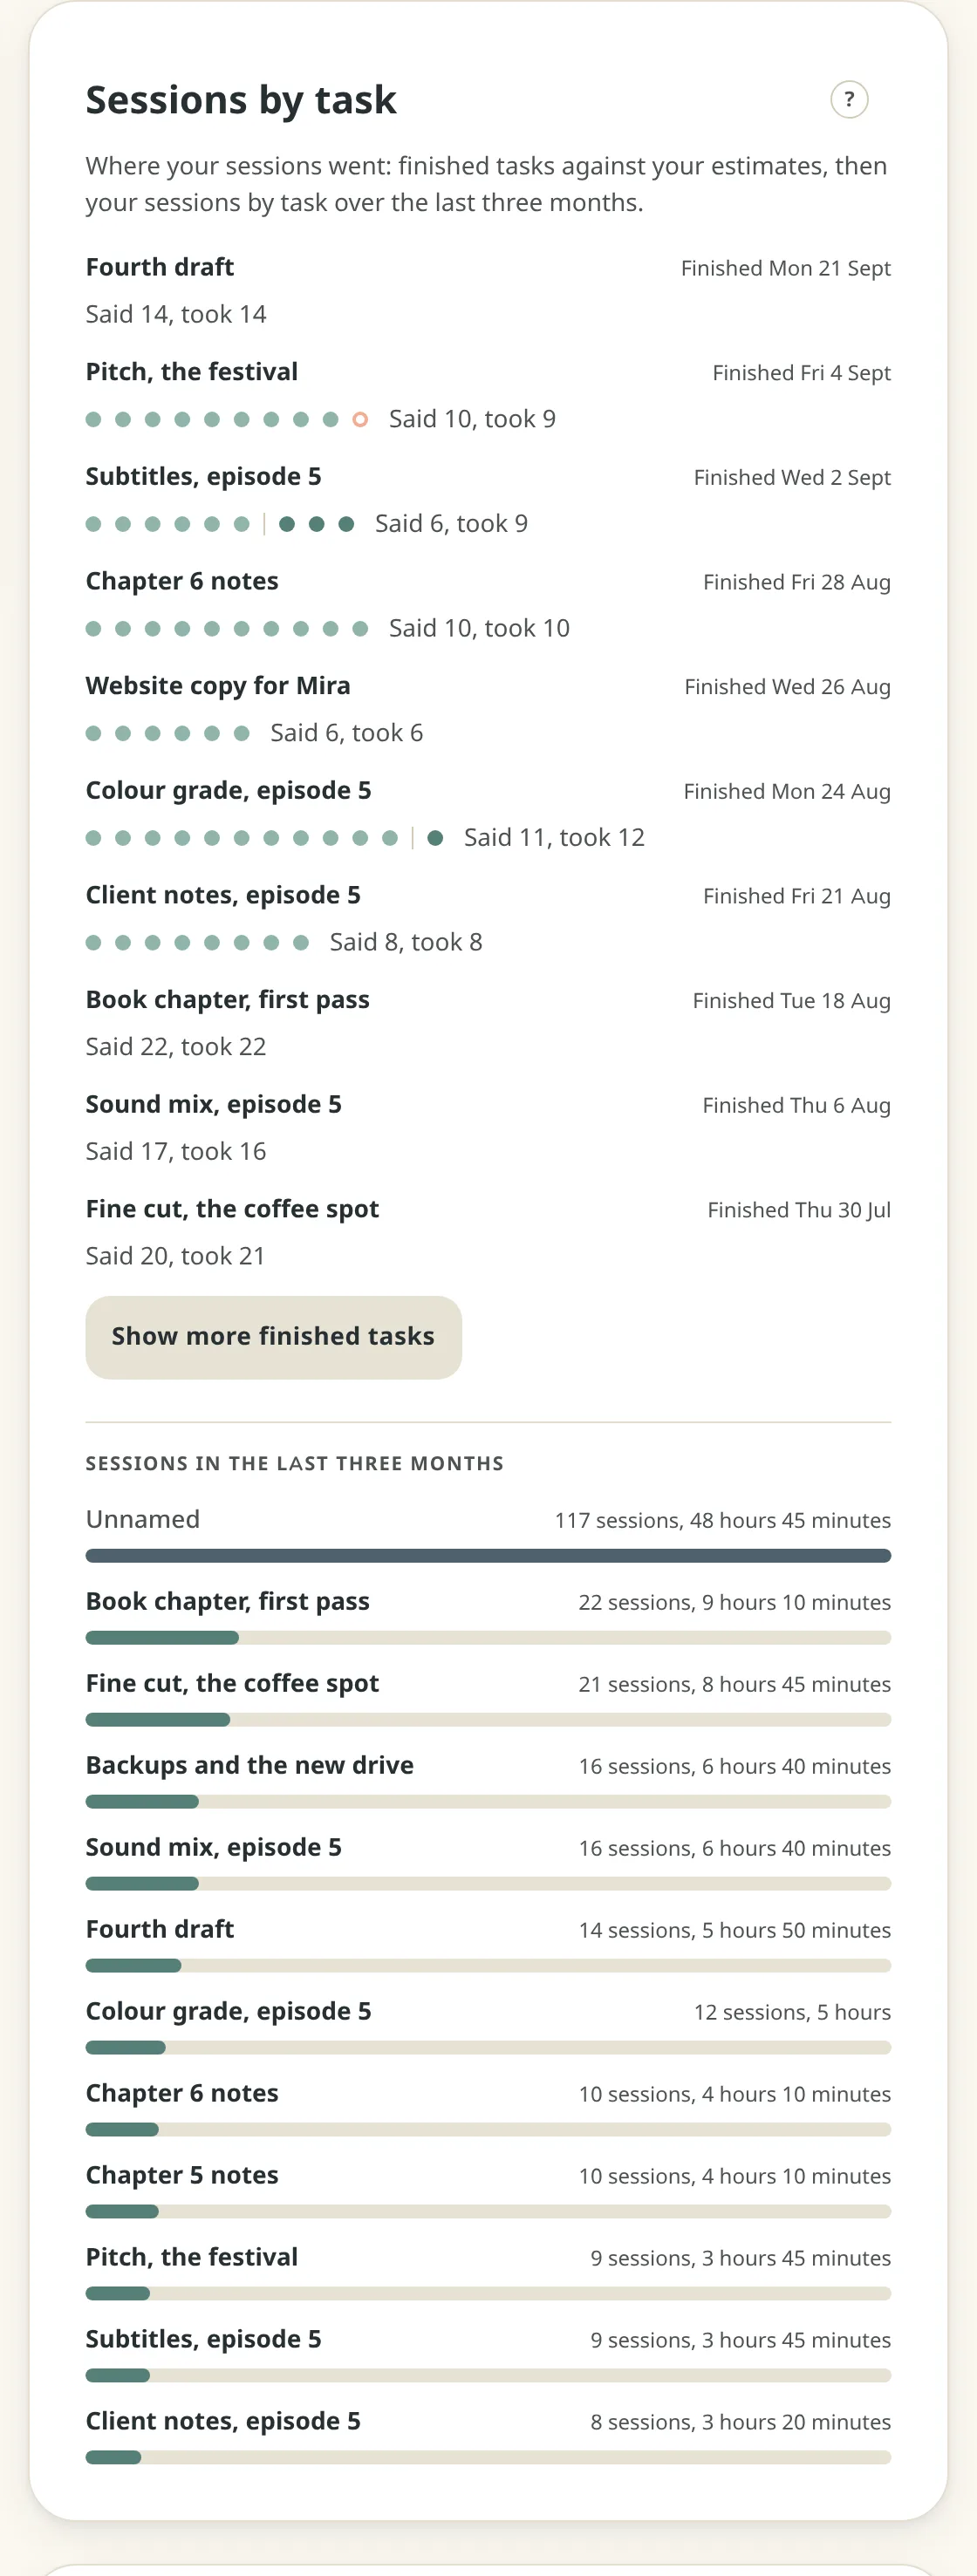The height and width of the screenshot is (2576, 977).
Task: Click the first dark dot after the divider in Subtitles, episode 5
Action: pyautogui.click(x=287, y=524)
